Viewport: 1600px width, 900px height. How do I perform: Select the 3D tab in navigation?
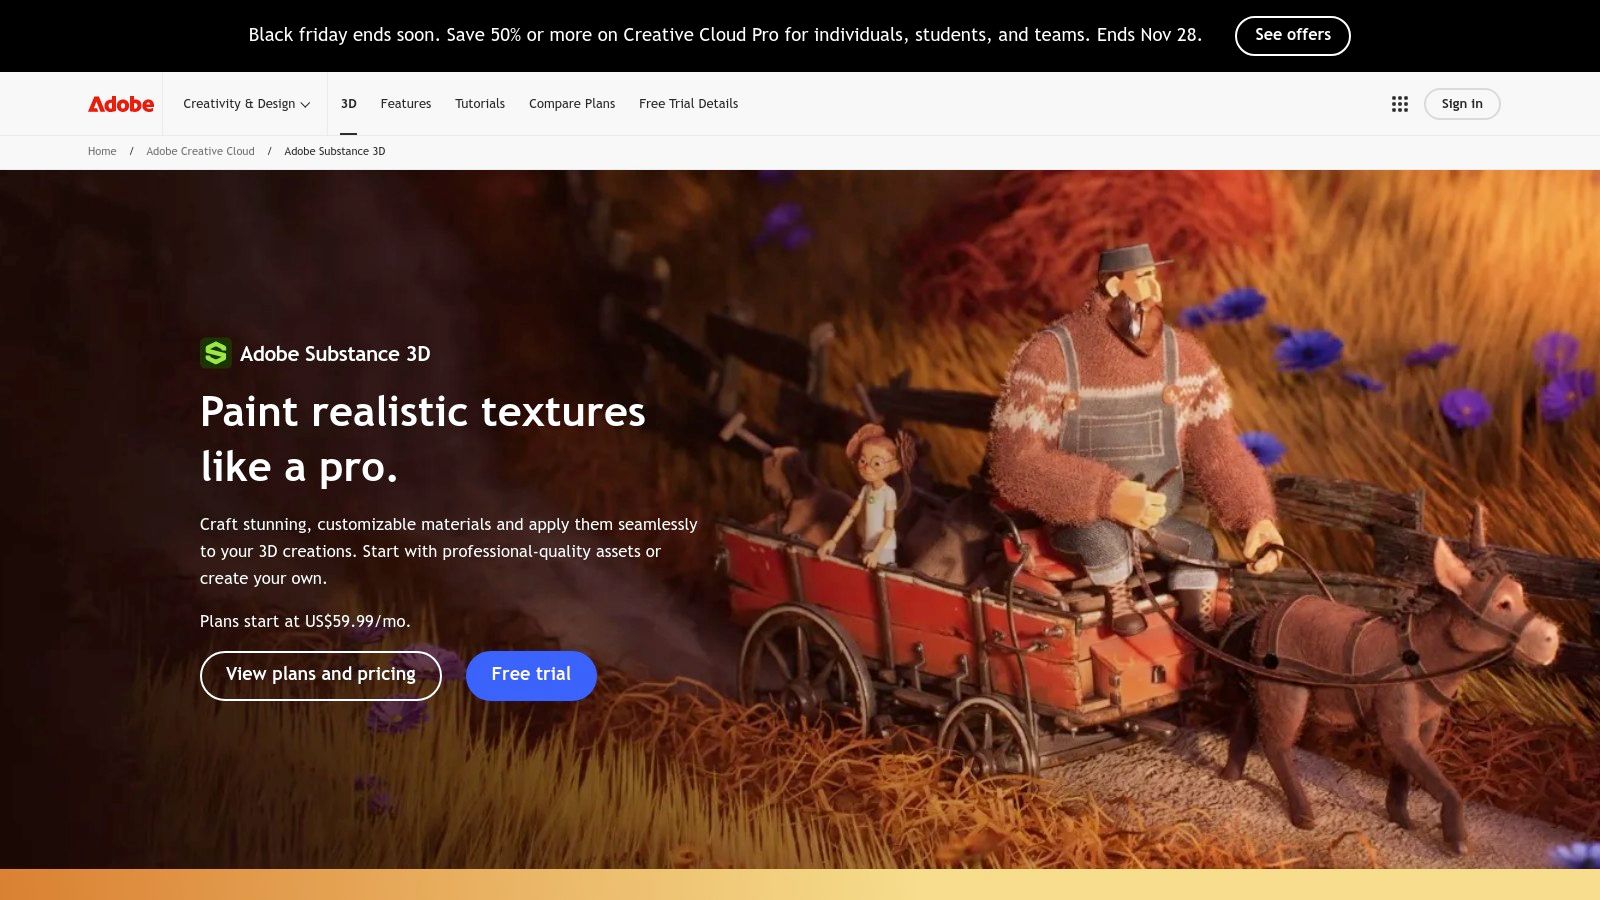point(348,103)
